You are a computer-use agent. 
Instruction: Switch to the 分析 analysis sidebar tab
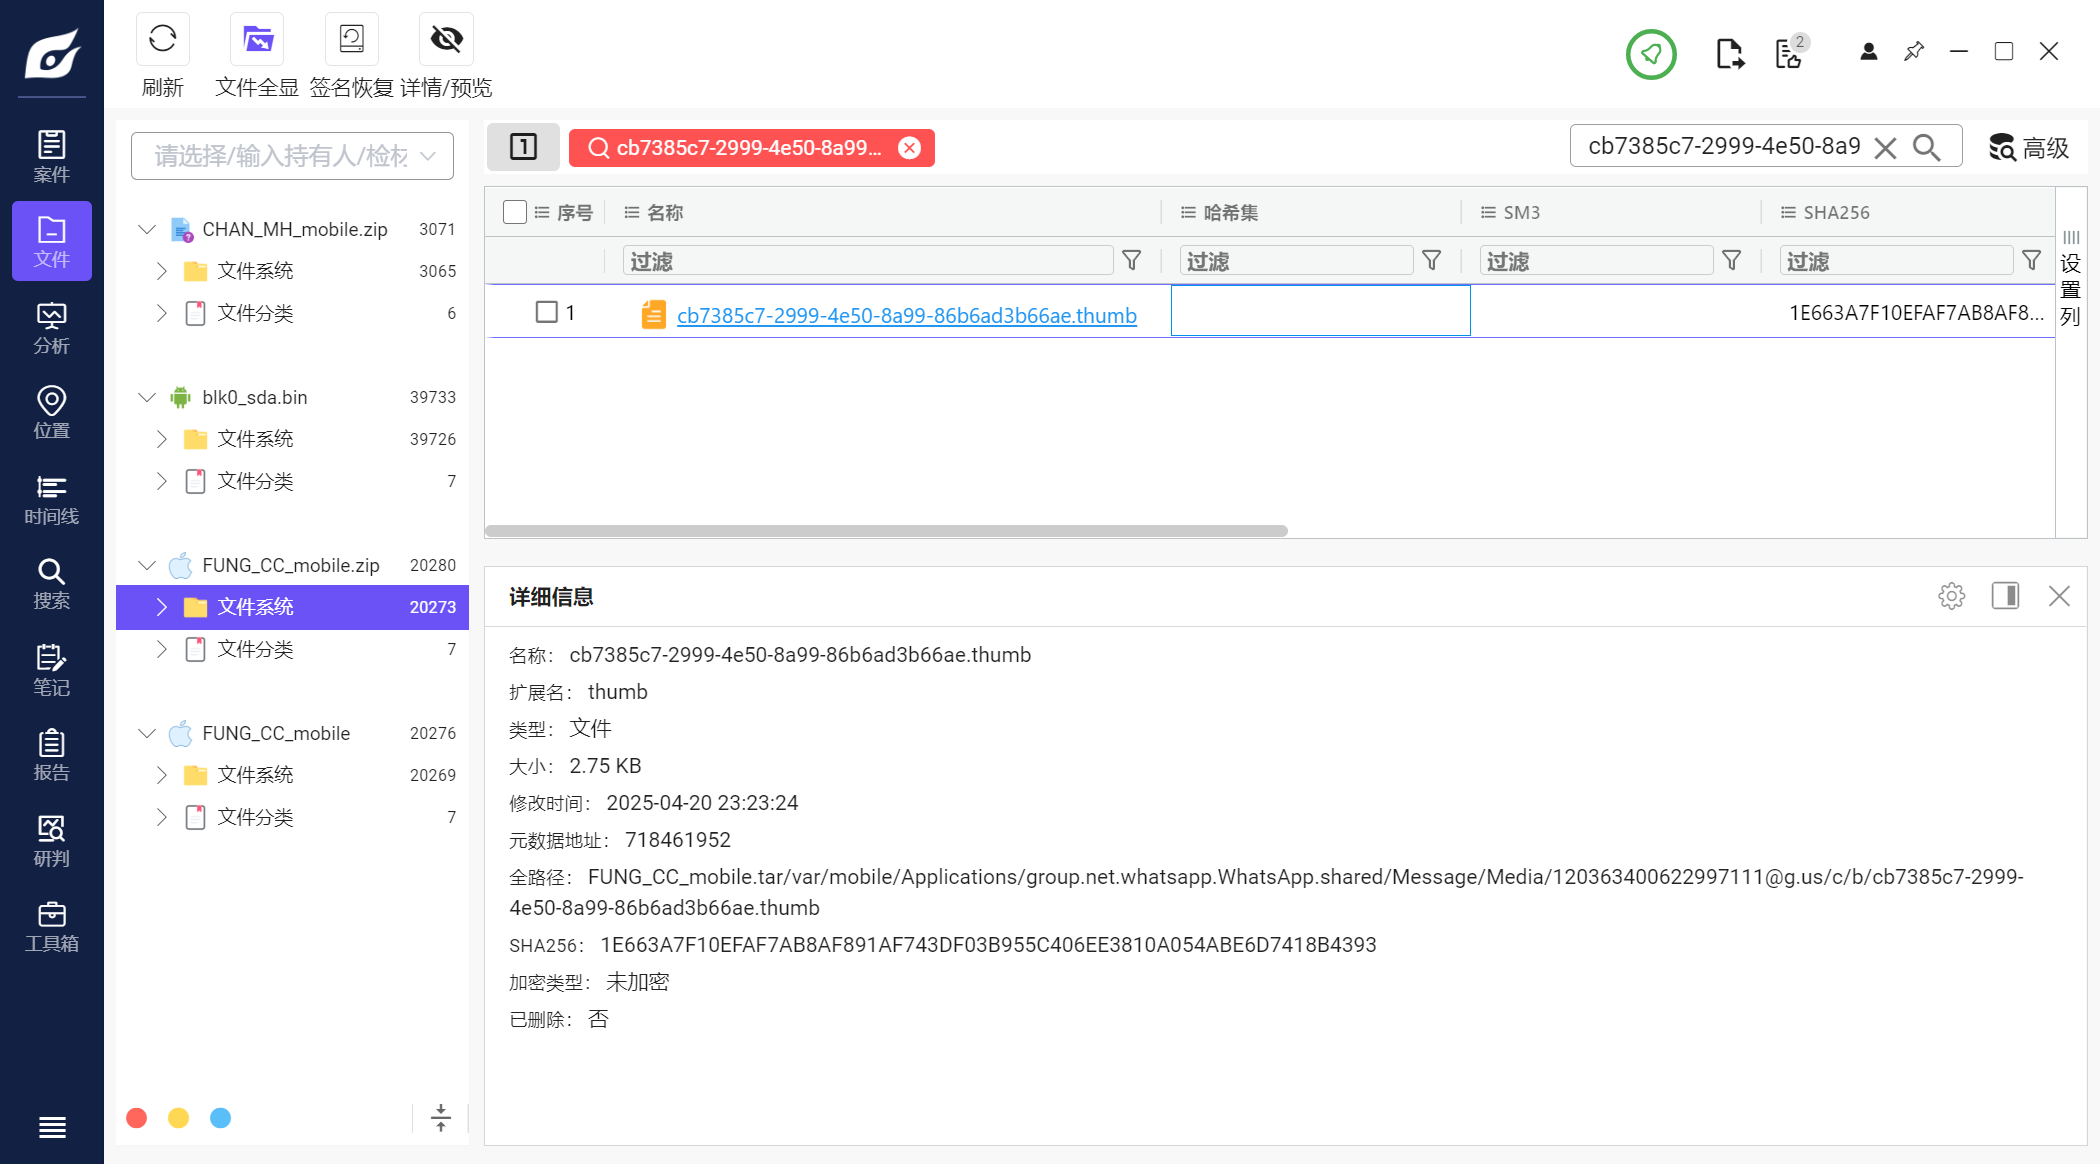click(x=51, y=328)
